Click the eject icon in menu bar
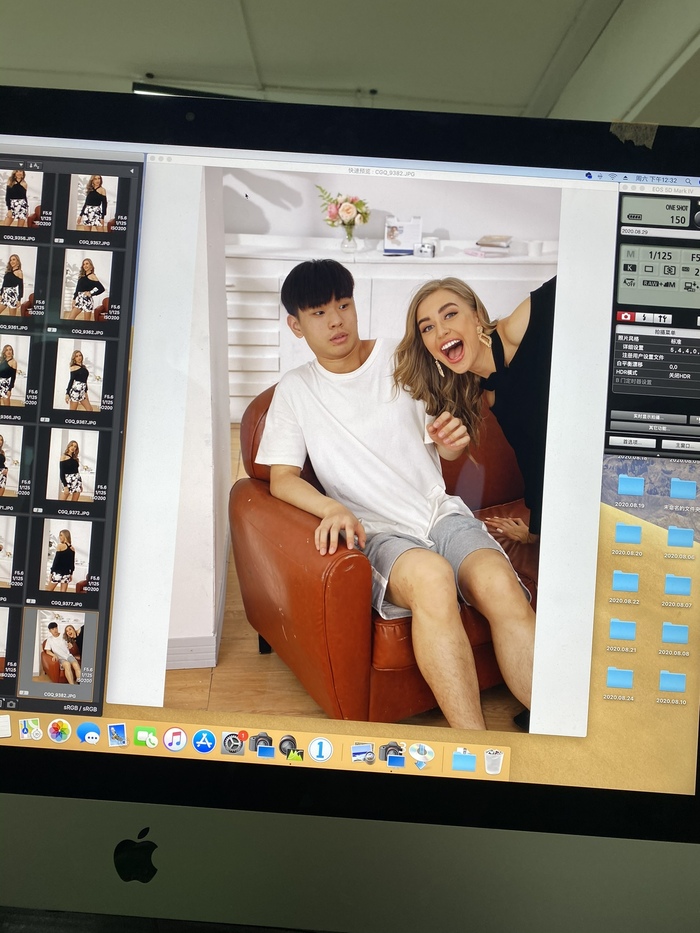The image size is (700, 933). (x=625, y=177)
